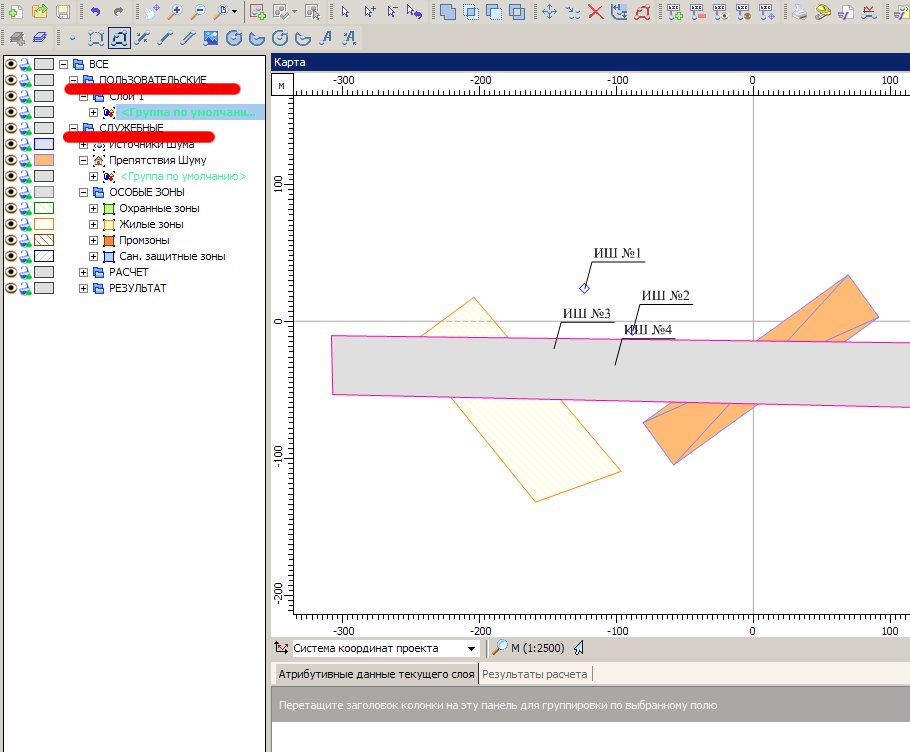Switch to the Результаты расчета tab
The image size is (910, 752).
pyautogui.click(x=533, y=674)
